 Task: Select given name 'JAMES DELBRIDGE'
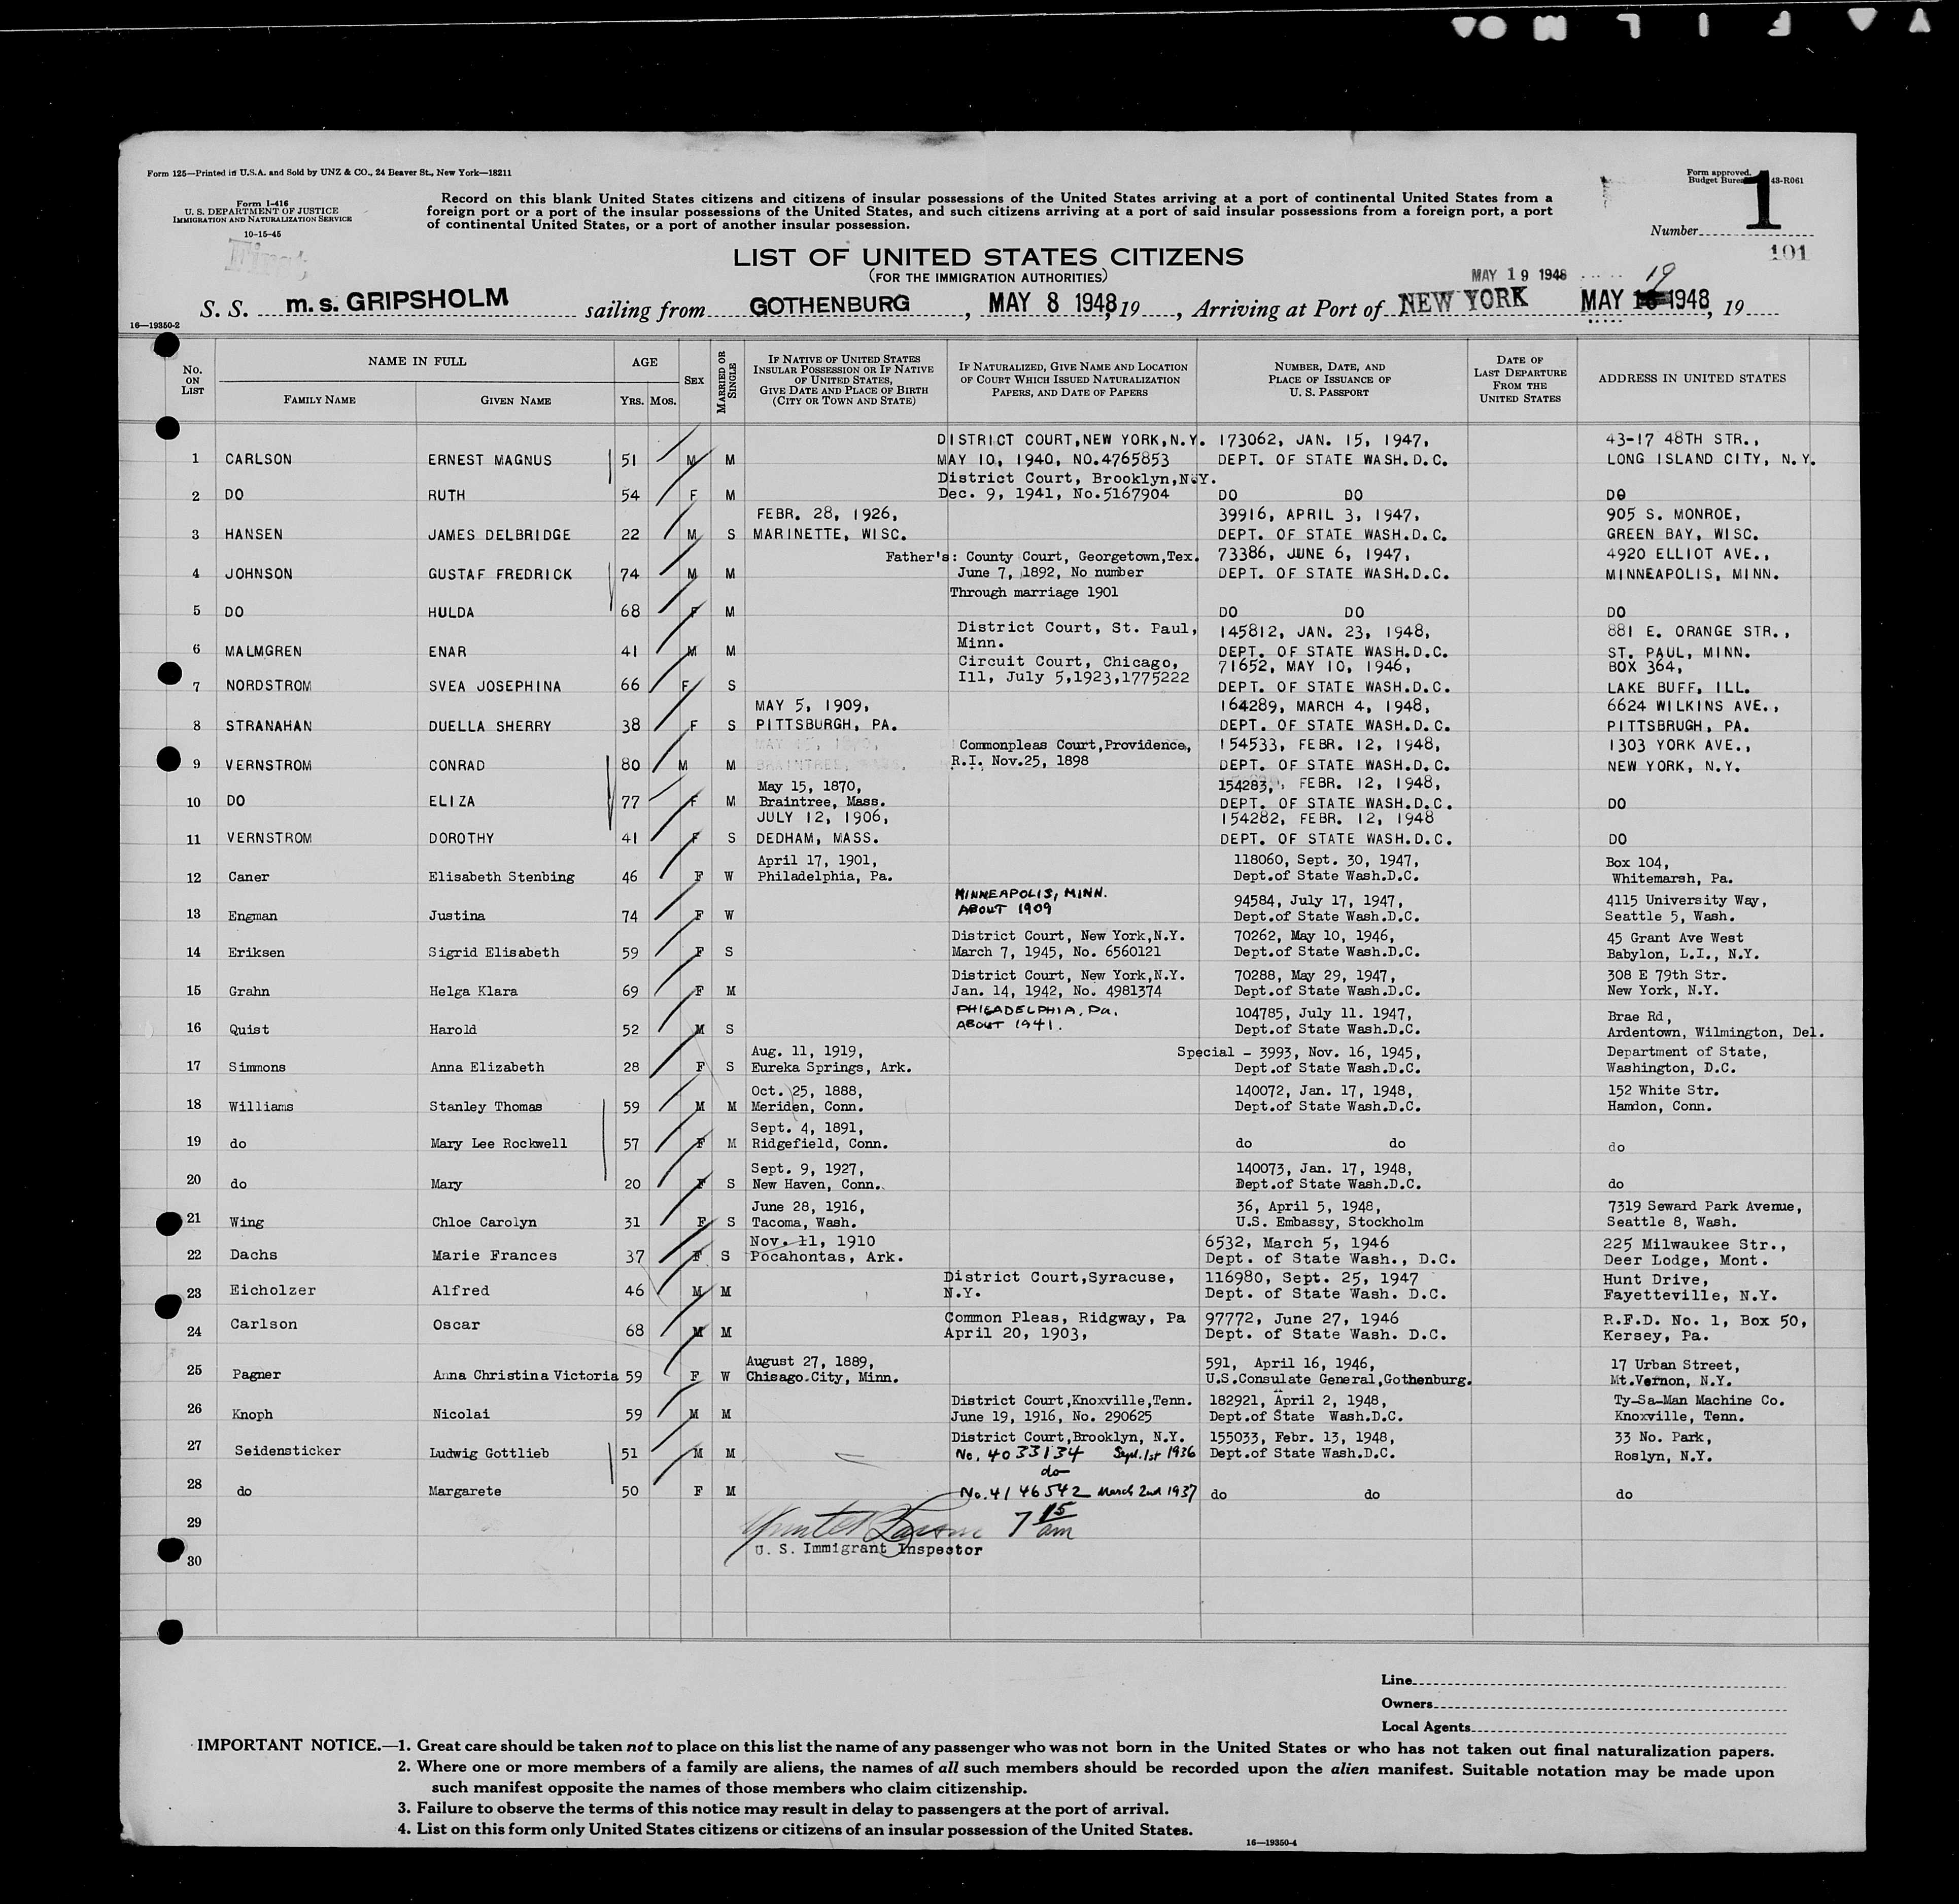tap(499, 535)
